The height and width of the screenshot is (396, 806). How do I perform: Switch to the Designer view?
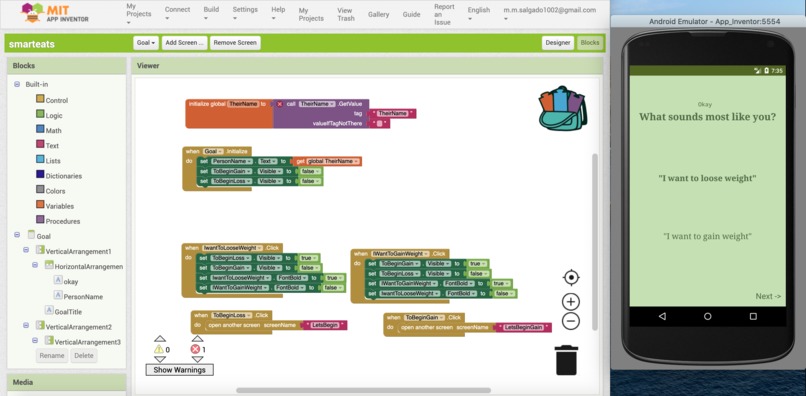[x=558, y=43]
